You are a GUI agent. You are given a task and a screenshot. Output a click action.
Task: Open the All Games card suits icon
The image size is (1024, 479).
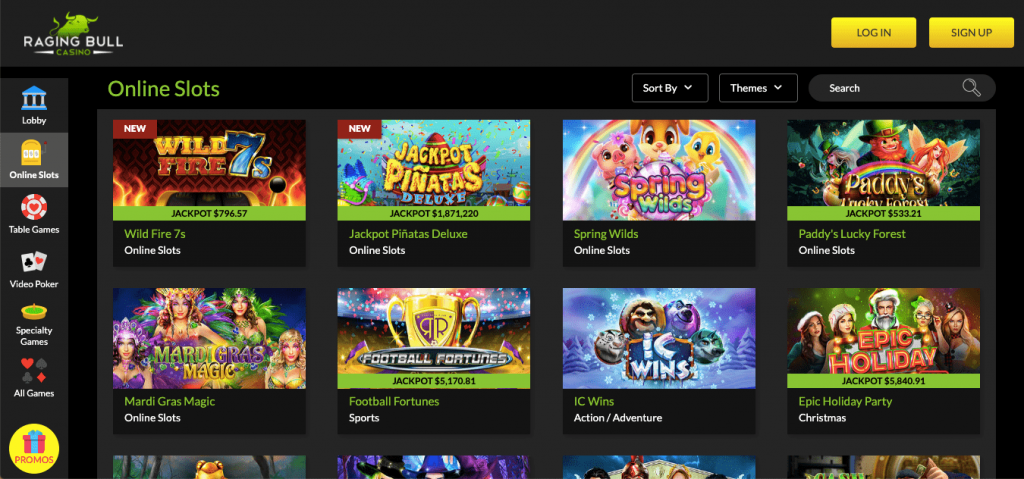(x=34, y=371)
